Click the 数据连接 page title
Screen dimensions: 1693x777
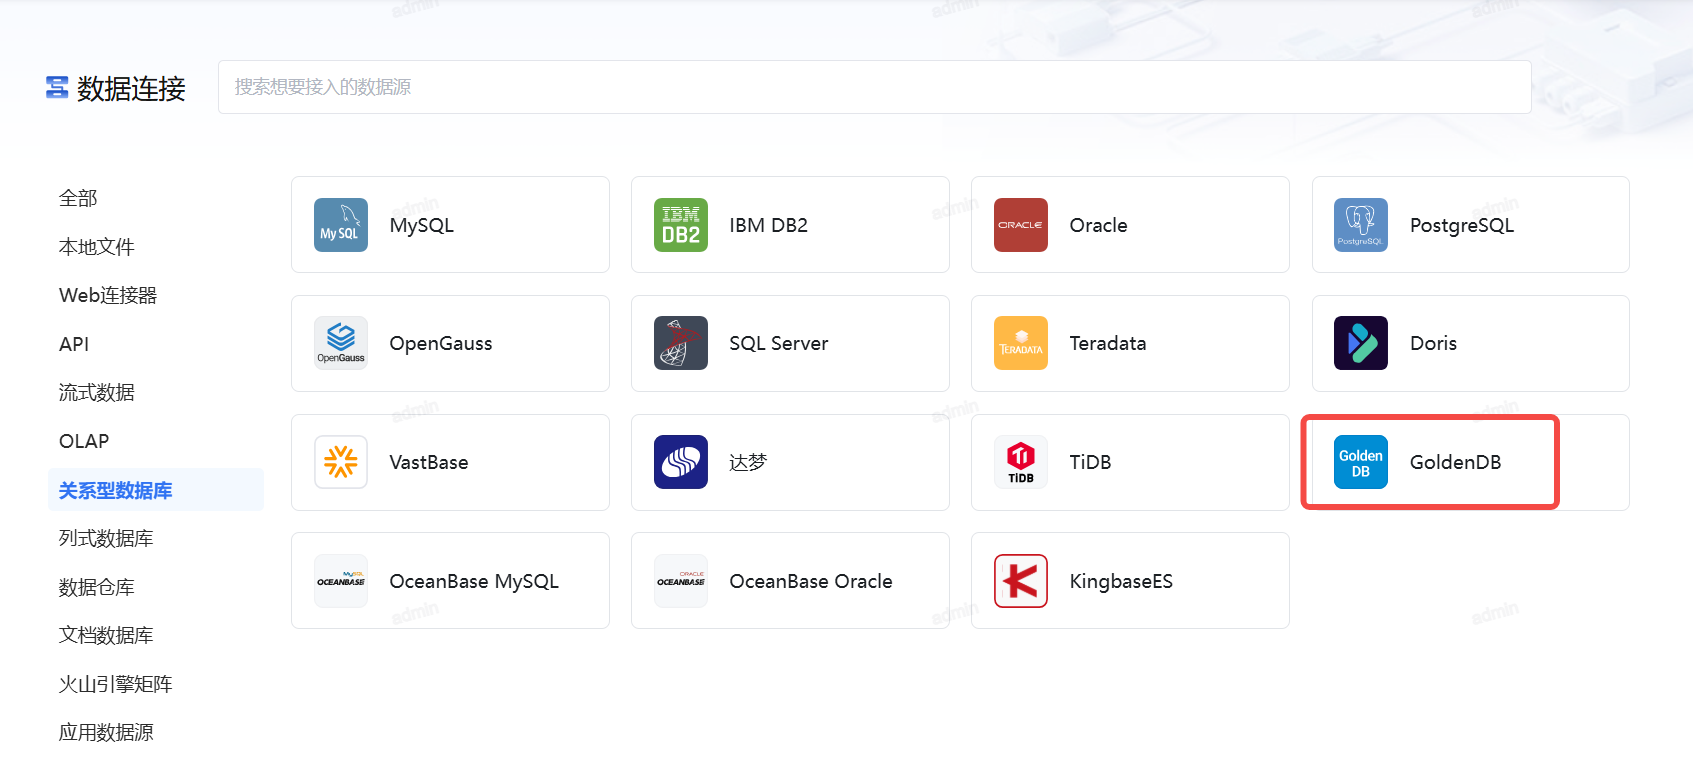[x=131, y=88]
